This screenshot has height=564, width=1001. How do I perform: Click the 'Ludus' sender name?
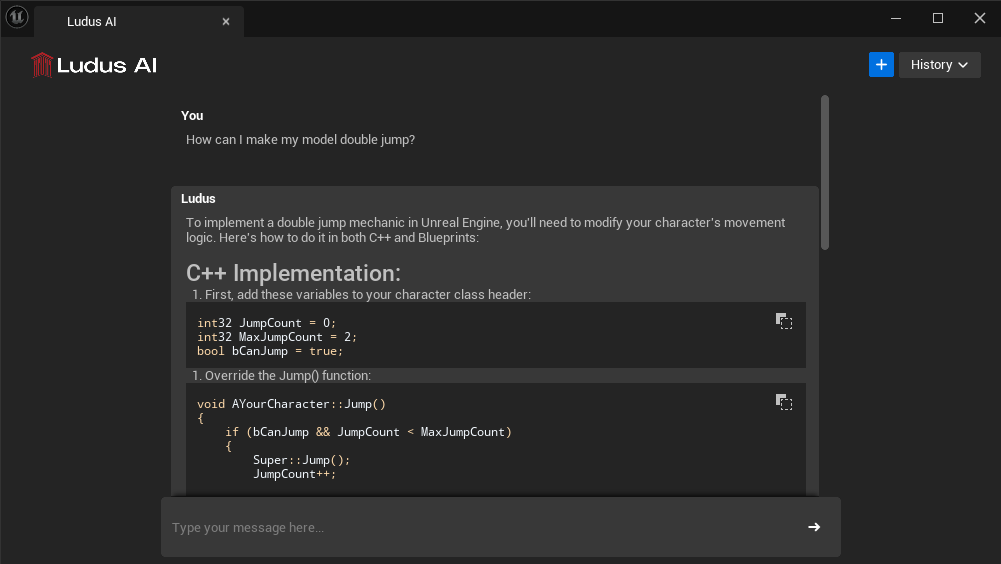(198, 199)
